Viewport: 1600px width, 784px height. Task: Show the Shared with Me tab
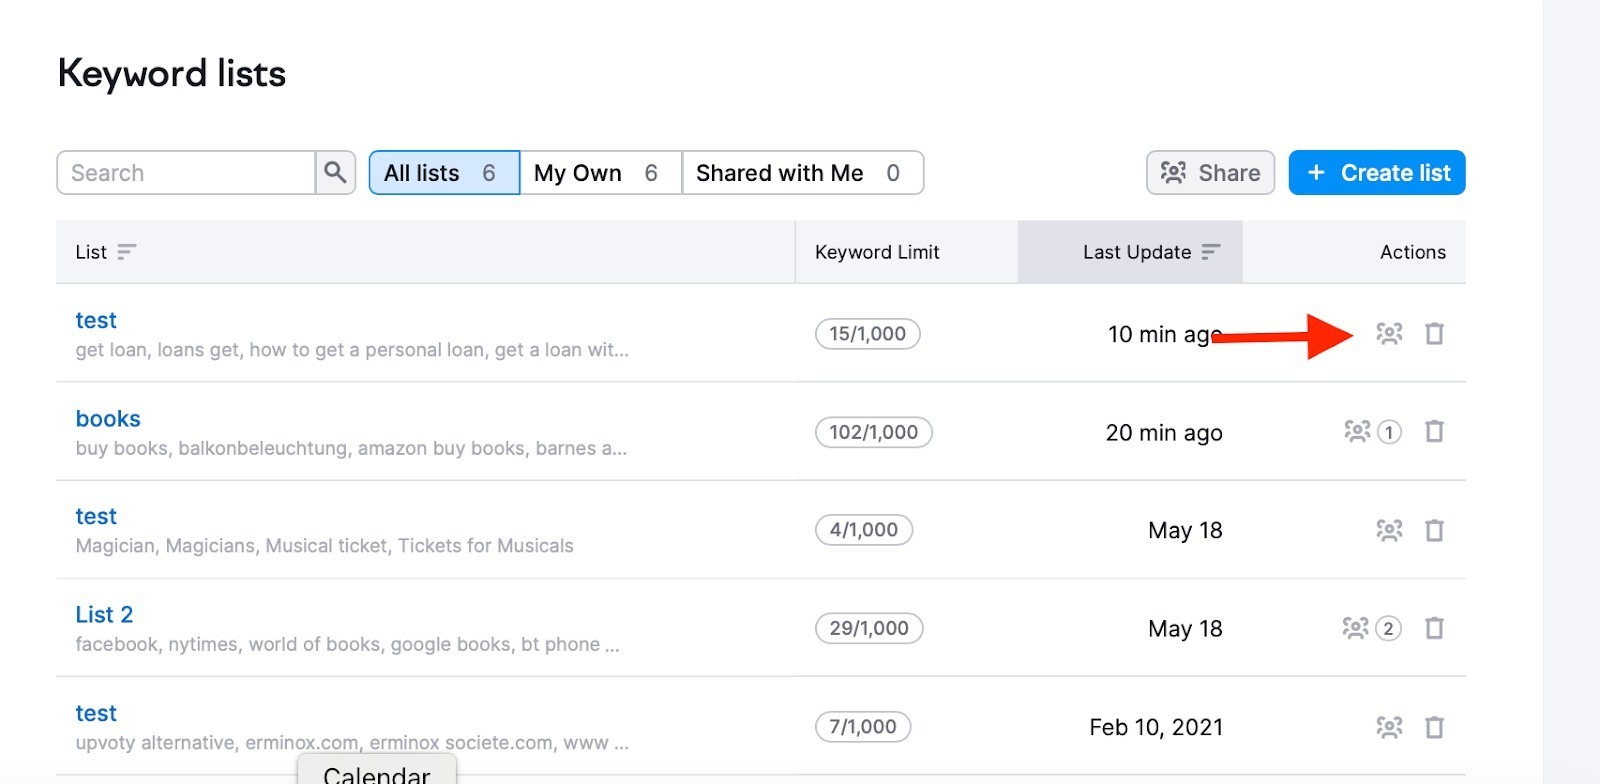(801, 173)
